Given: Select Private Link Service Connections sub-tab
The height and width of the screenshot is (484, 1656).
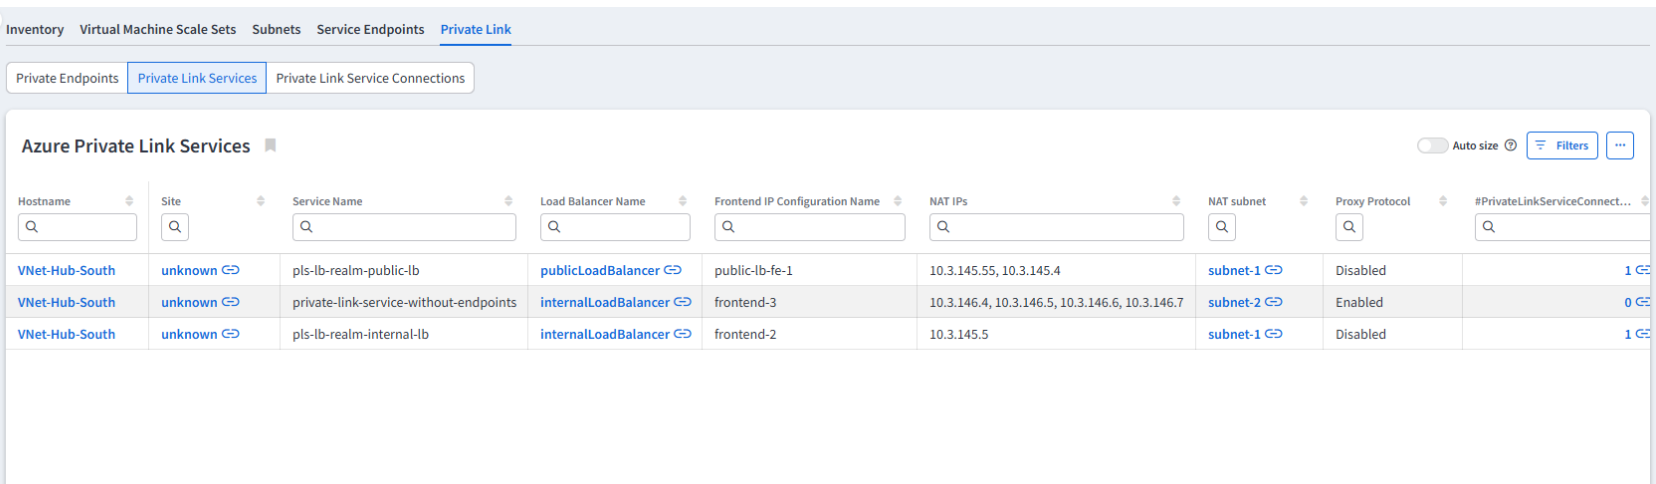Looking at the screenshot, I should [370, 78].
